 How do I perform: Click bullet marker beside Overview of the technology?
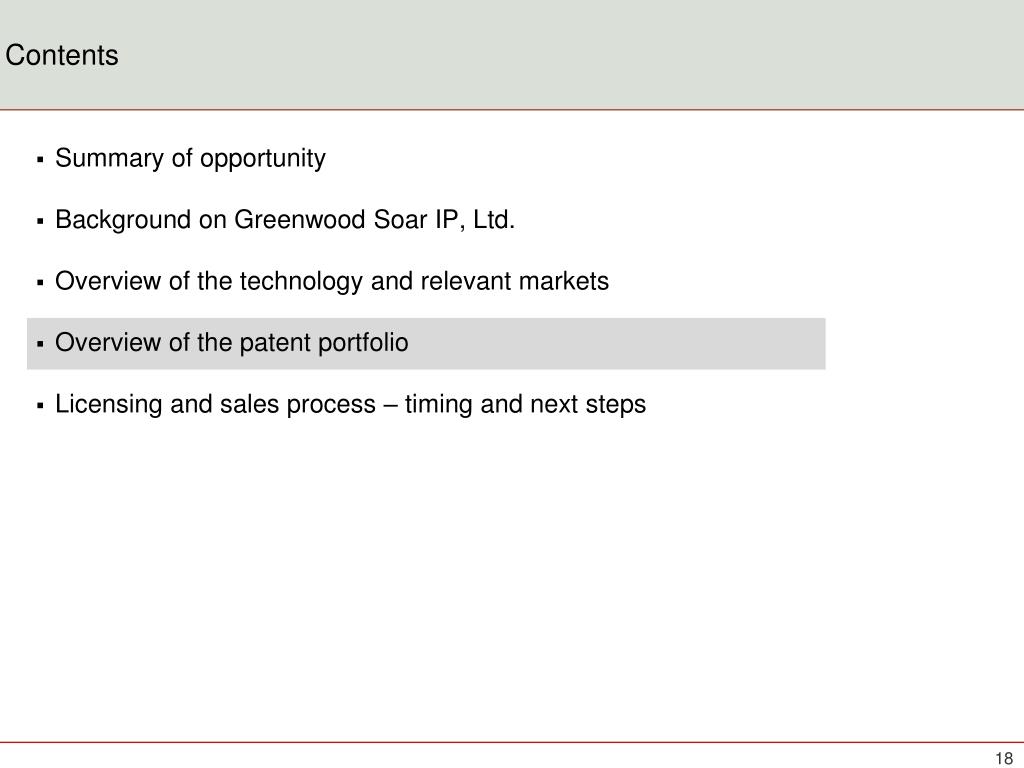tap(40, 283)
